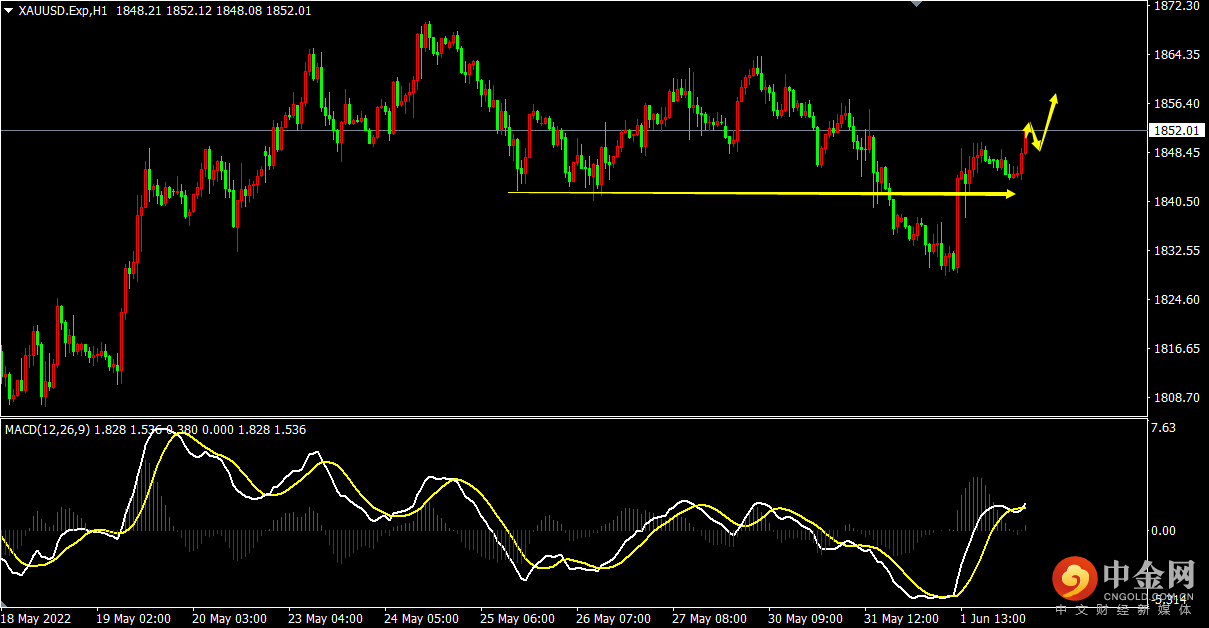Click the 20 May 03:00 time label

click(x=229, y=619)
